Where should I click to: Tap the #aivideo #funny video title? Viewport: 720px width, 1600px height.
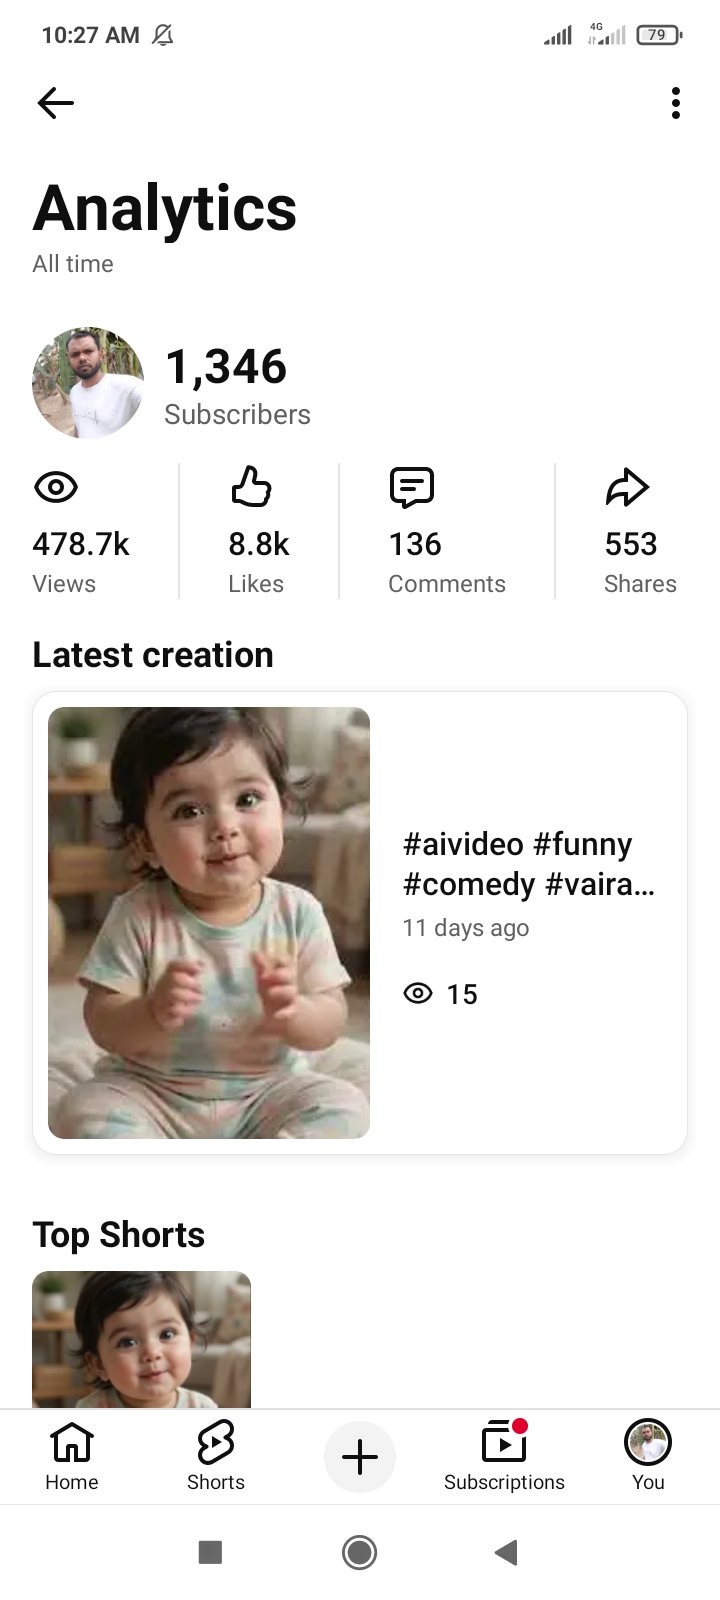pyautogui.click(x=529, y=864)
